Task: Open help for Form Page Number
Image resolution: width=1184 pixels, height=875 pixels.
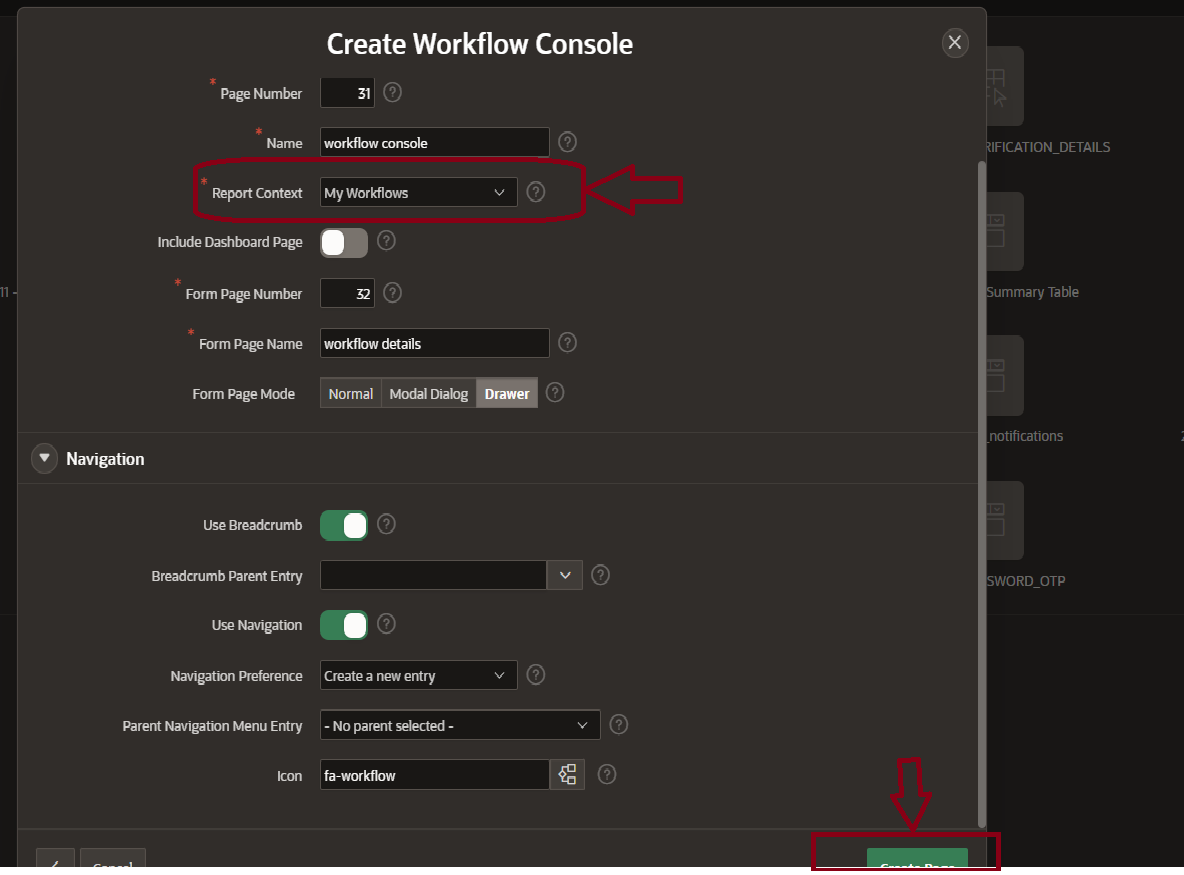Action: (x=392, y=293)
